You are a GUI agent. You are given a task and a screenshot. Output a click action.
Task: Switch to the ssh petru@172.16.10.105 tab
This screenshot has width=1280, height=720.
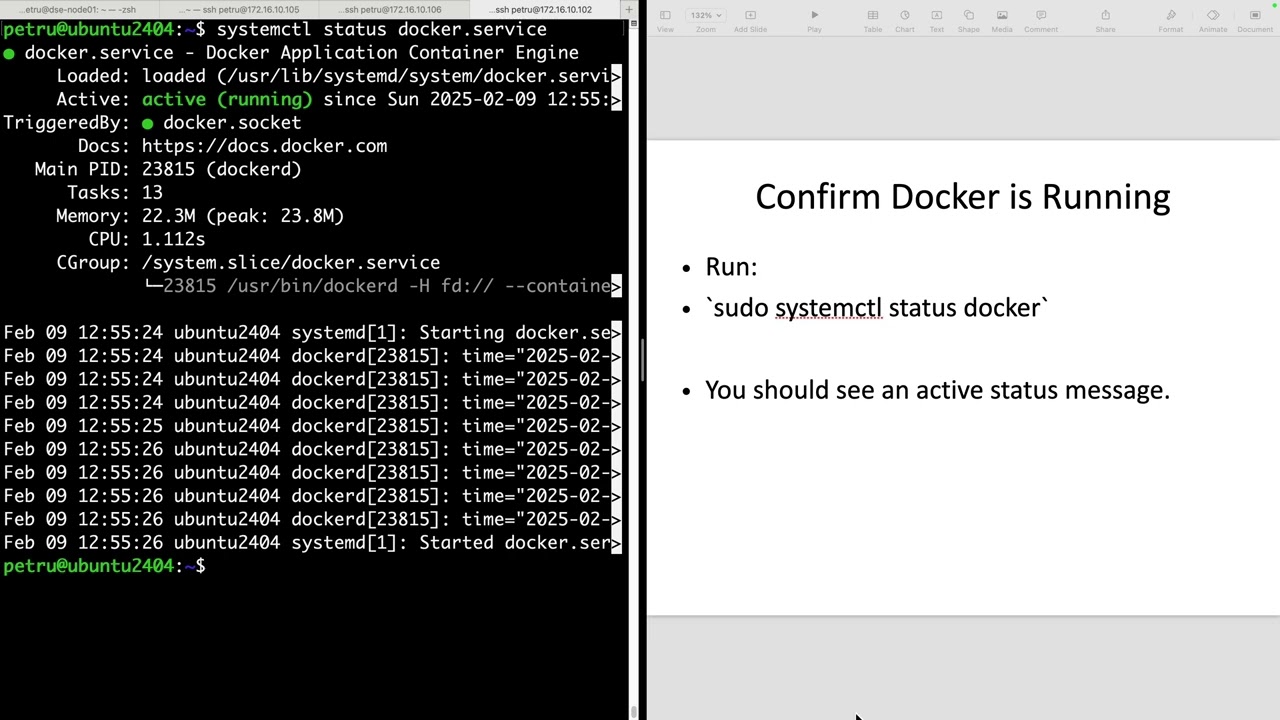click(x=238, y=9)
